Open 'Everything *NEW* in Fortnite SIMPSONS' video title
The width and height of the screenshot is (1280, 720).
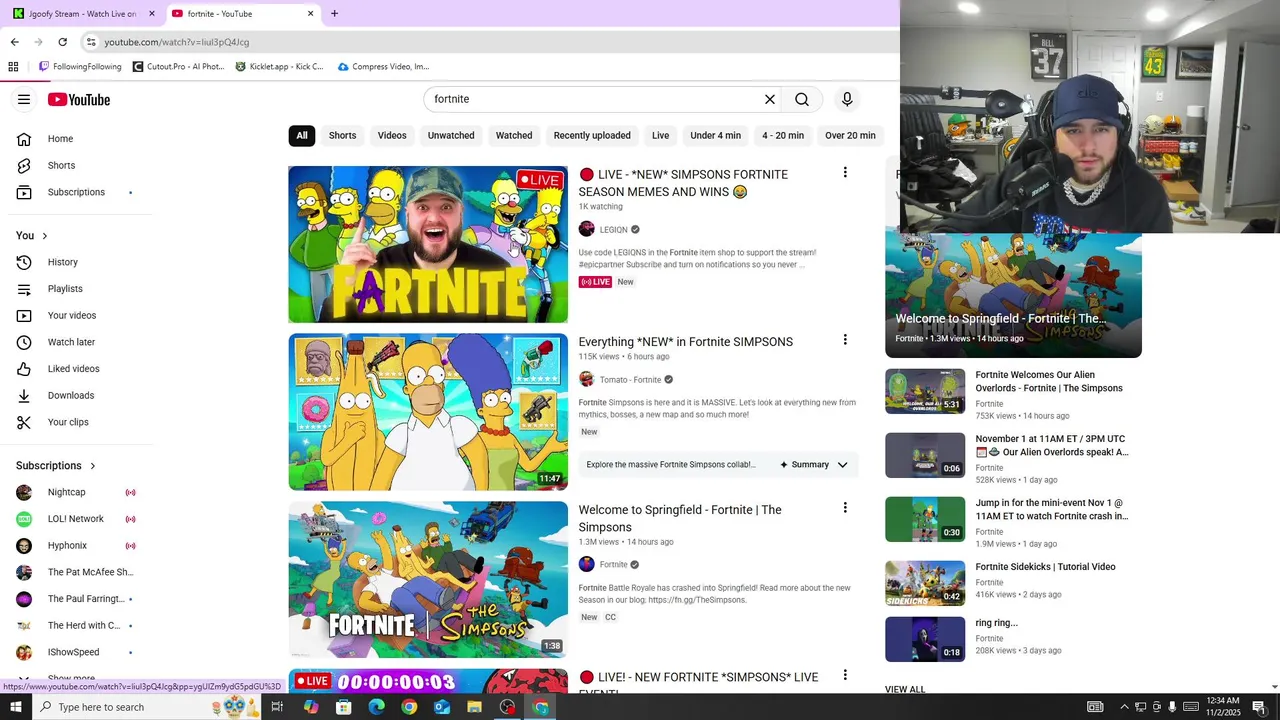point(686,342)
